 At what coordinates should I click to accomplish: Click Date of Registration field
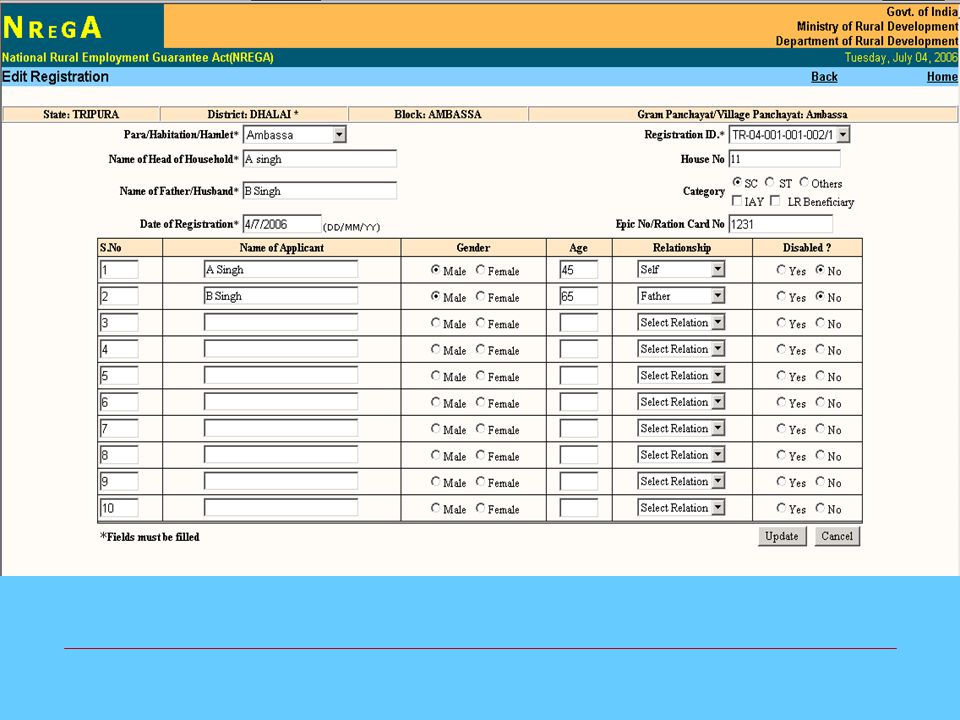coord(282,224)
